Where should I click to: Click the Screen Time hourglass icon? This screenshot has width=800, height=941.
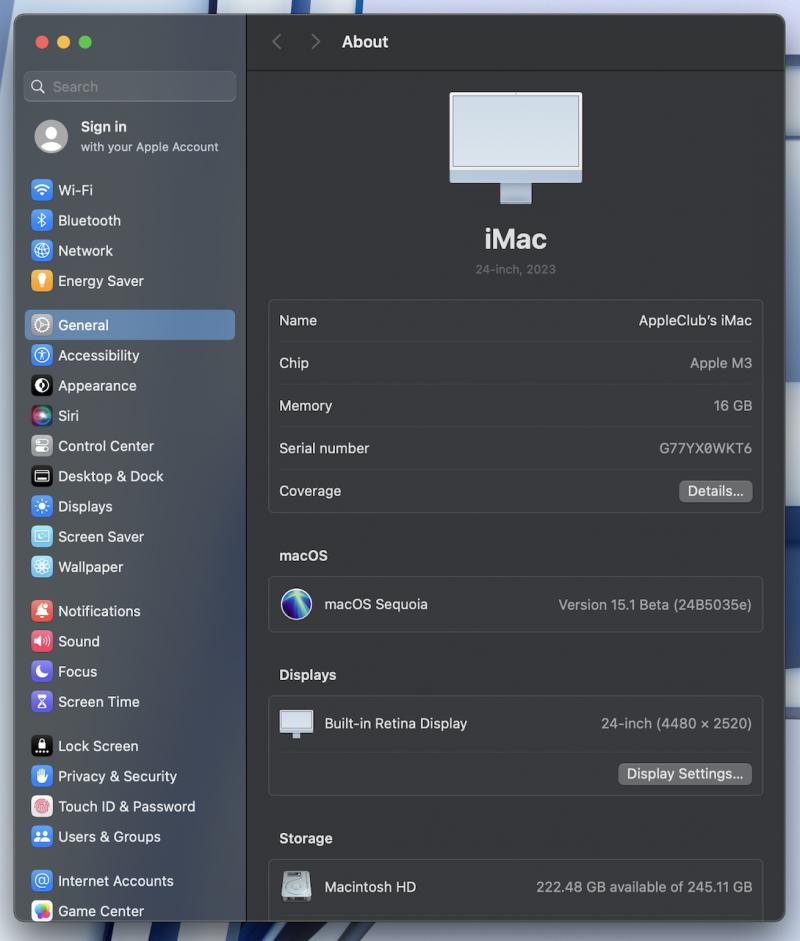[42, 702]
